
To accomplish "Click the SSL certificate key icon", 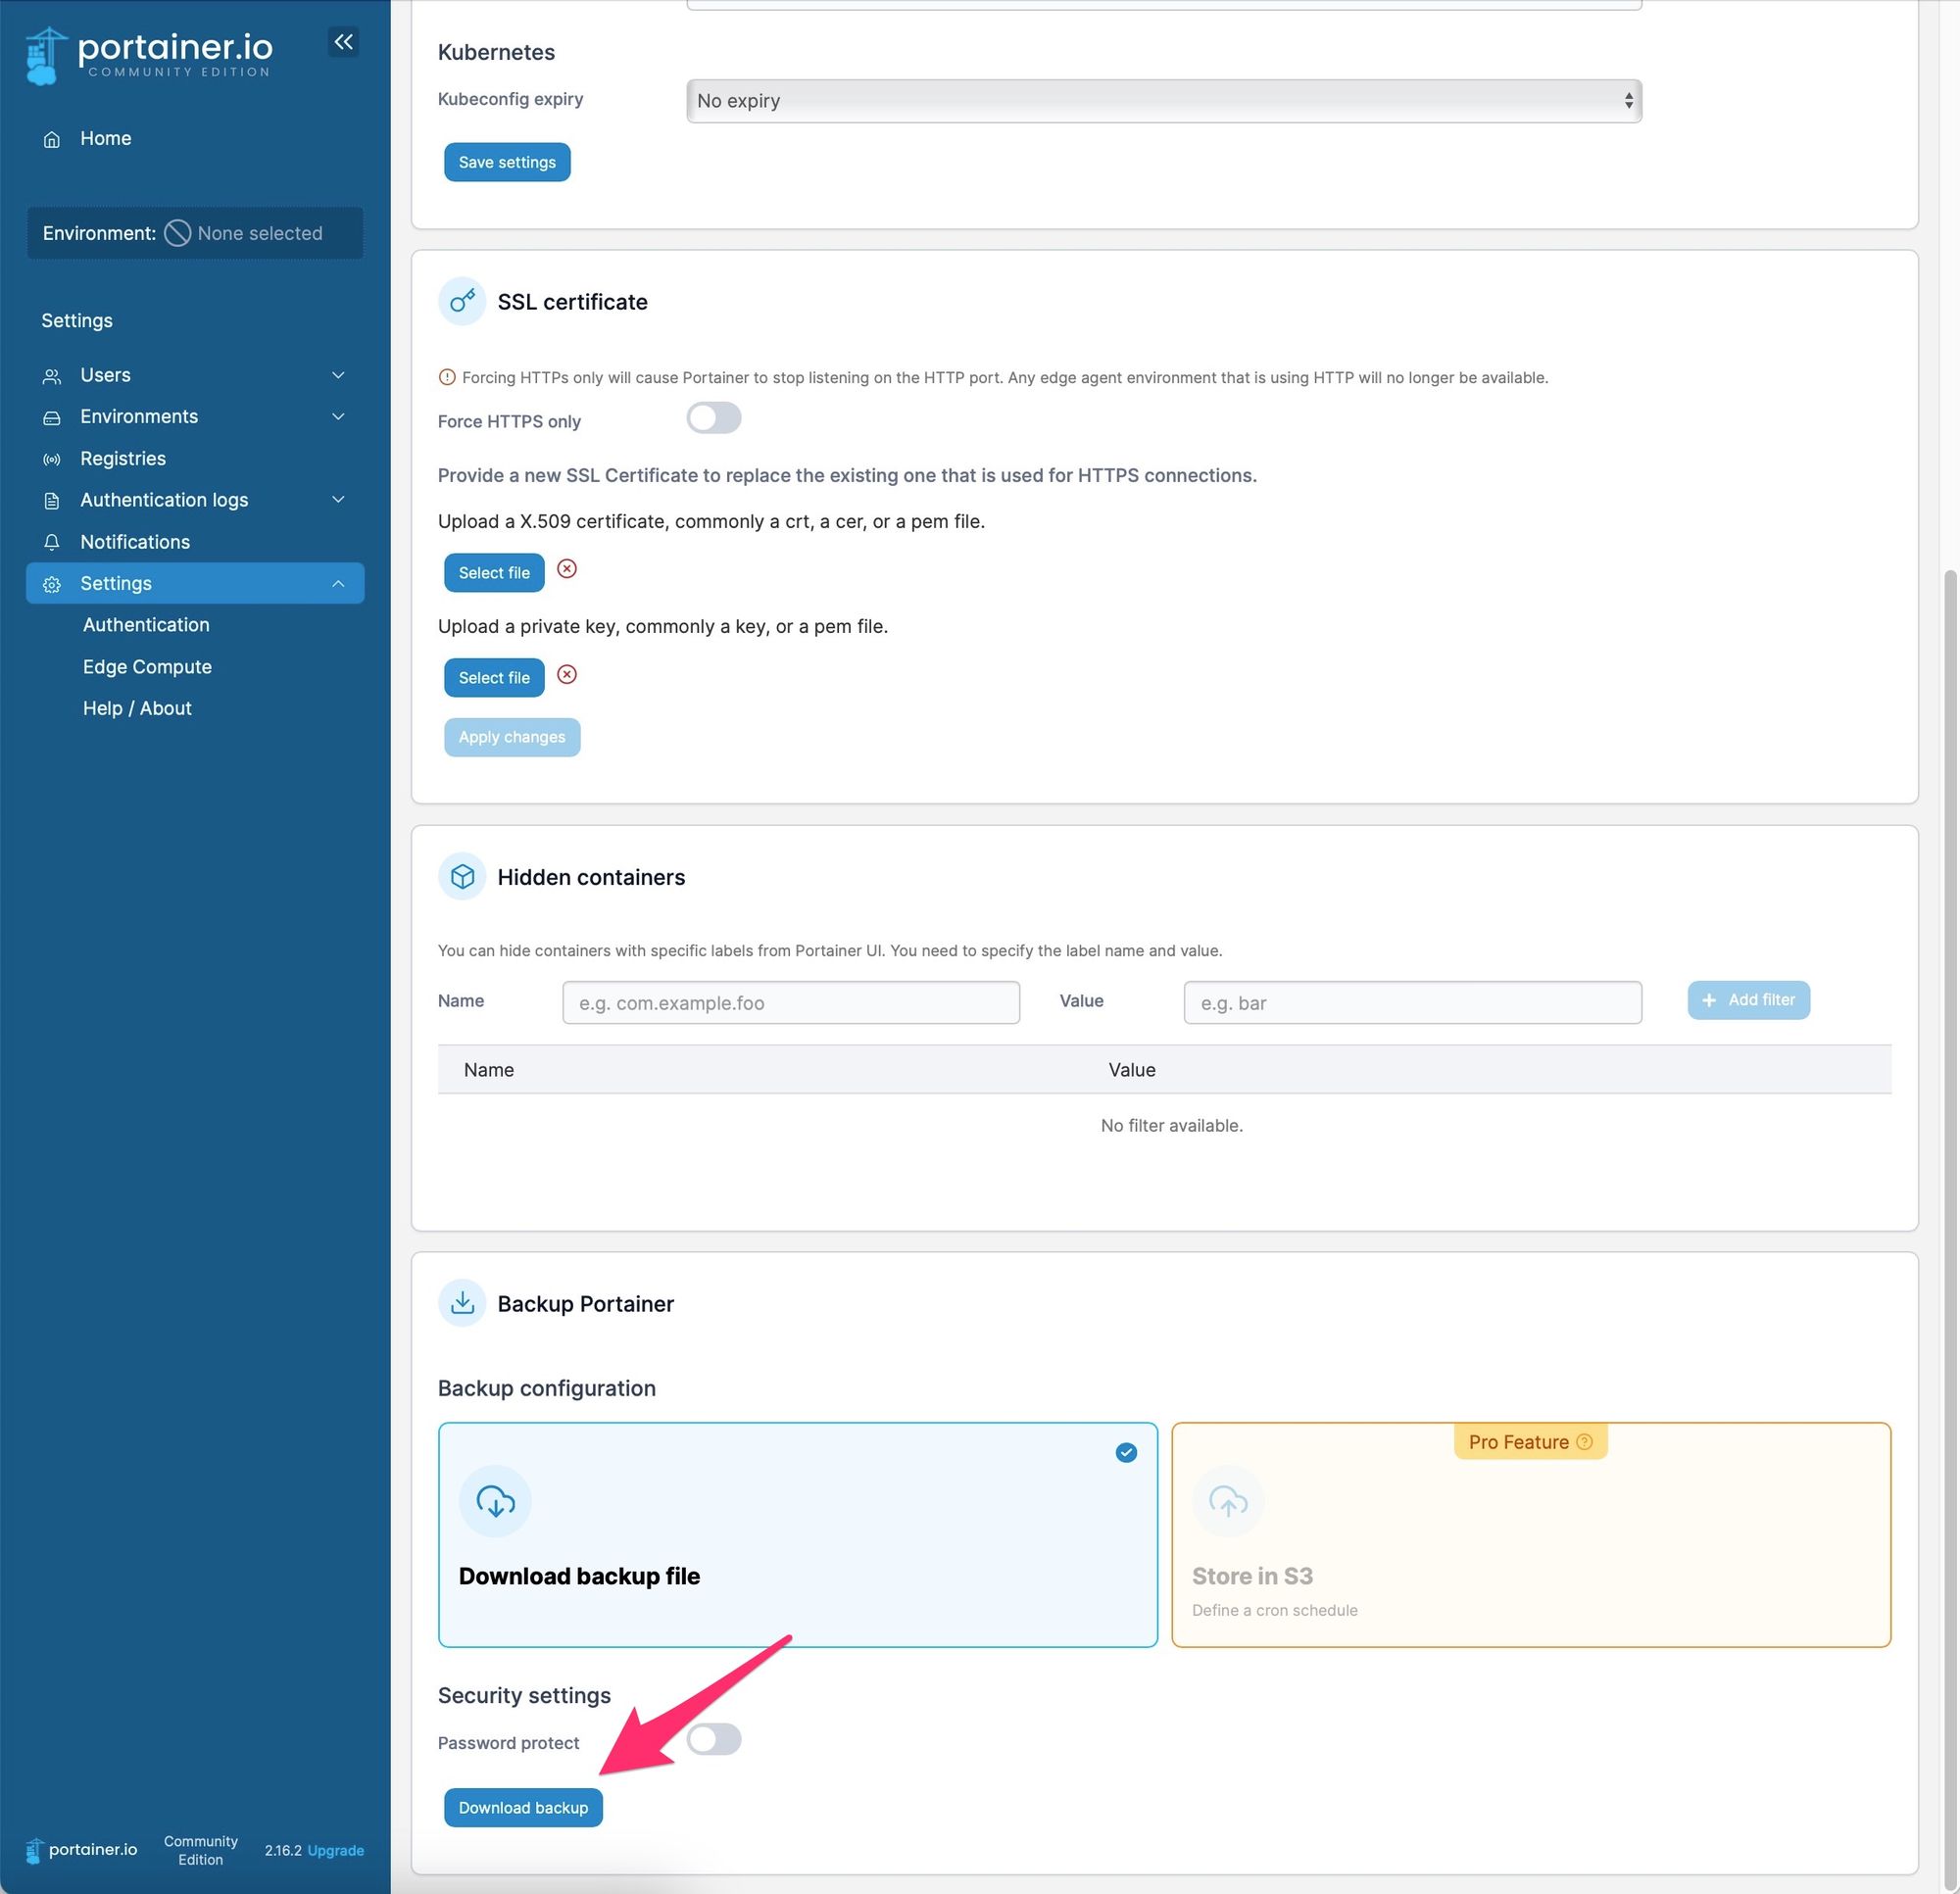I will [462, 301].
